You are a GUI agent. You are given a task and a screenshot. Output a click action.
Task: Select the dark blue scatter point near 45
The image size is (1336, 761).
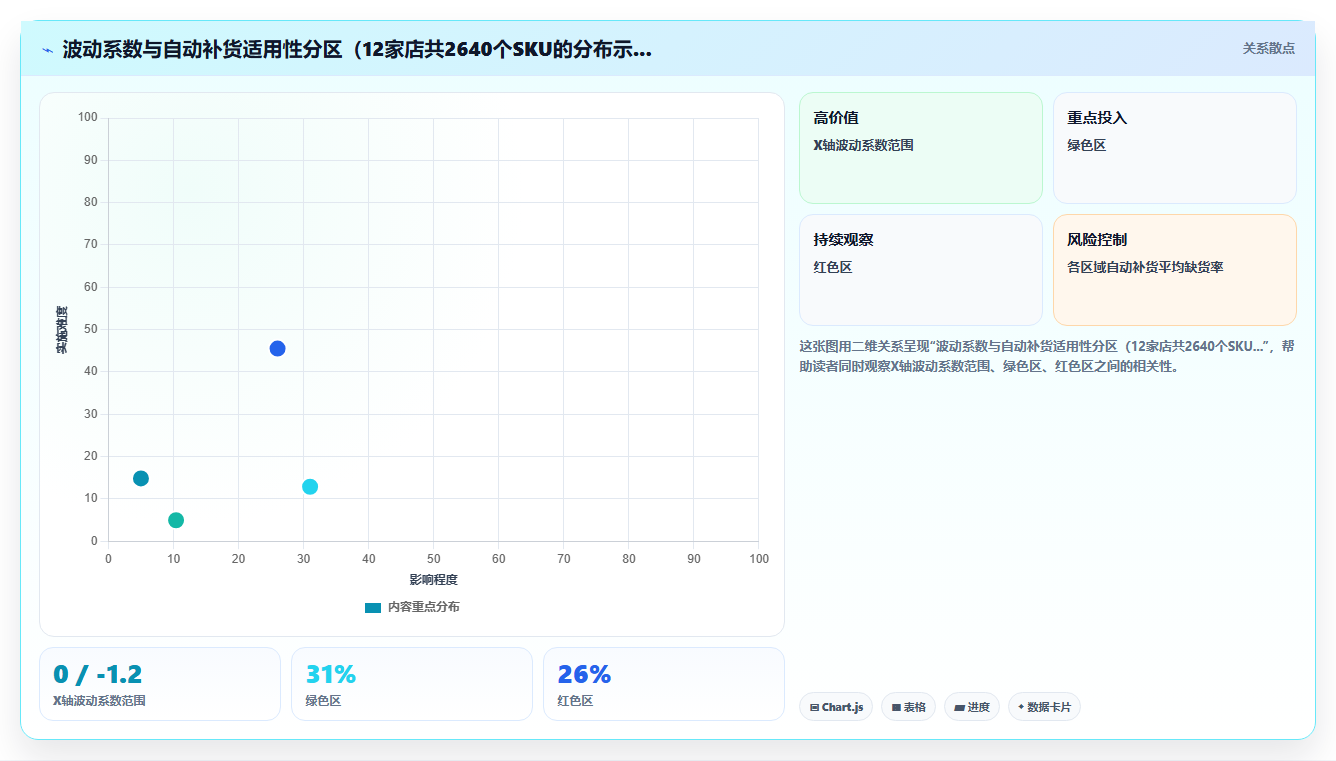click(277, 348)
